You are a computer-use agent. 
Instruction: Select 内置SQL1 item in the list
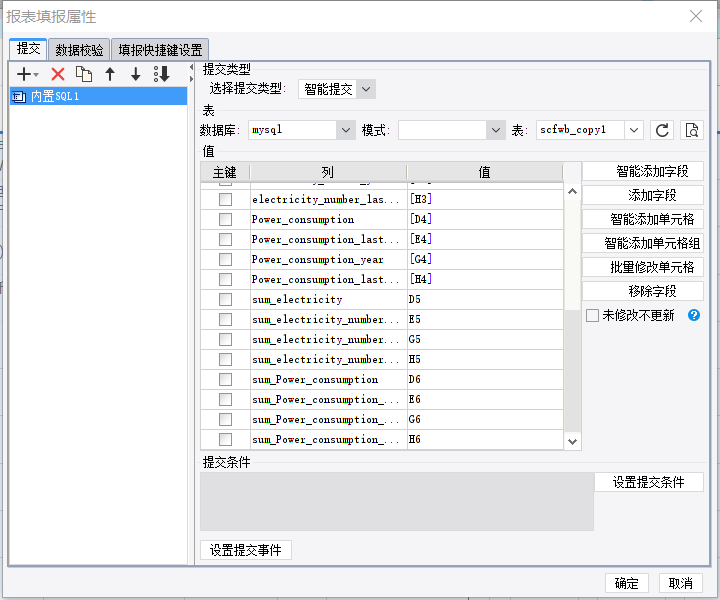pos(98,96)
